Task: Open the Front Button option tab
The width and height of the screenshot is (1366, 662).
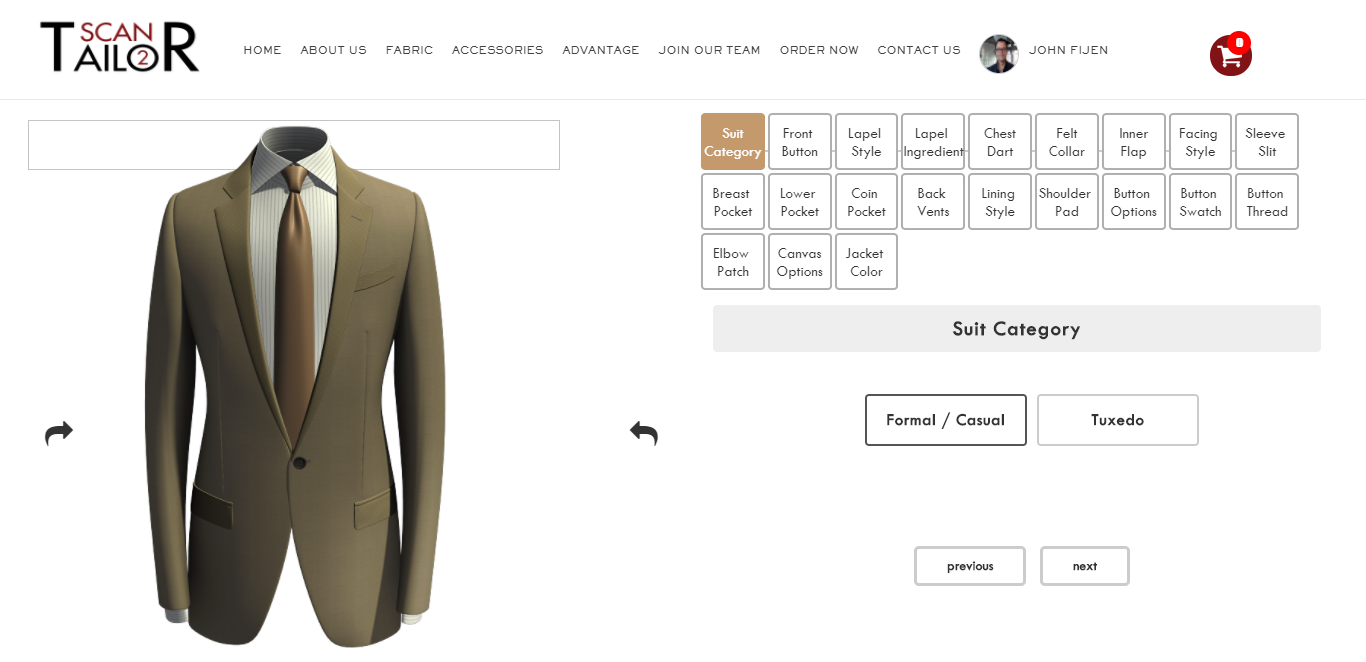Action: click(x=799, y=142)
